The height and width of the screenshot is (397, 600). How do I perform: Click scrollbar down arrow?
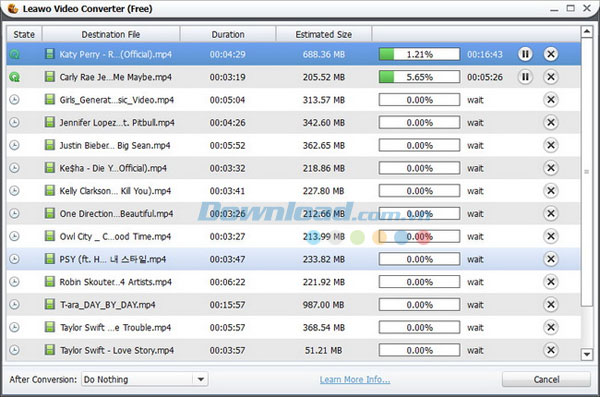(x=587, y=354)
